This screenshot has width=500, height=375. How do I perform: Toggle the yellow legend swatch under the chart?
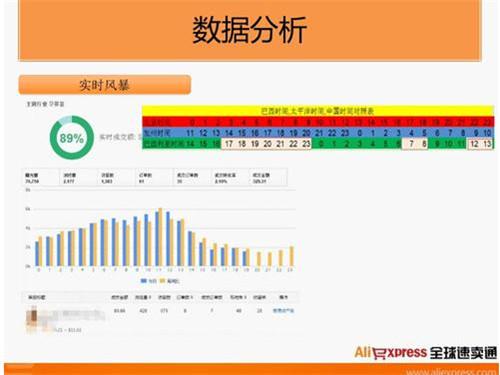pos(163,281)
